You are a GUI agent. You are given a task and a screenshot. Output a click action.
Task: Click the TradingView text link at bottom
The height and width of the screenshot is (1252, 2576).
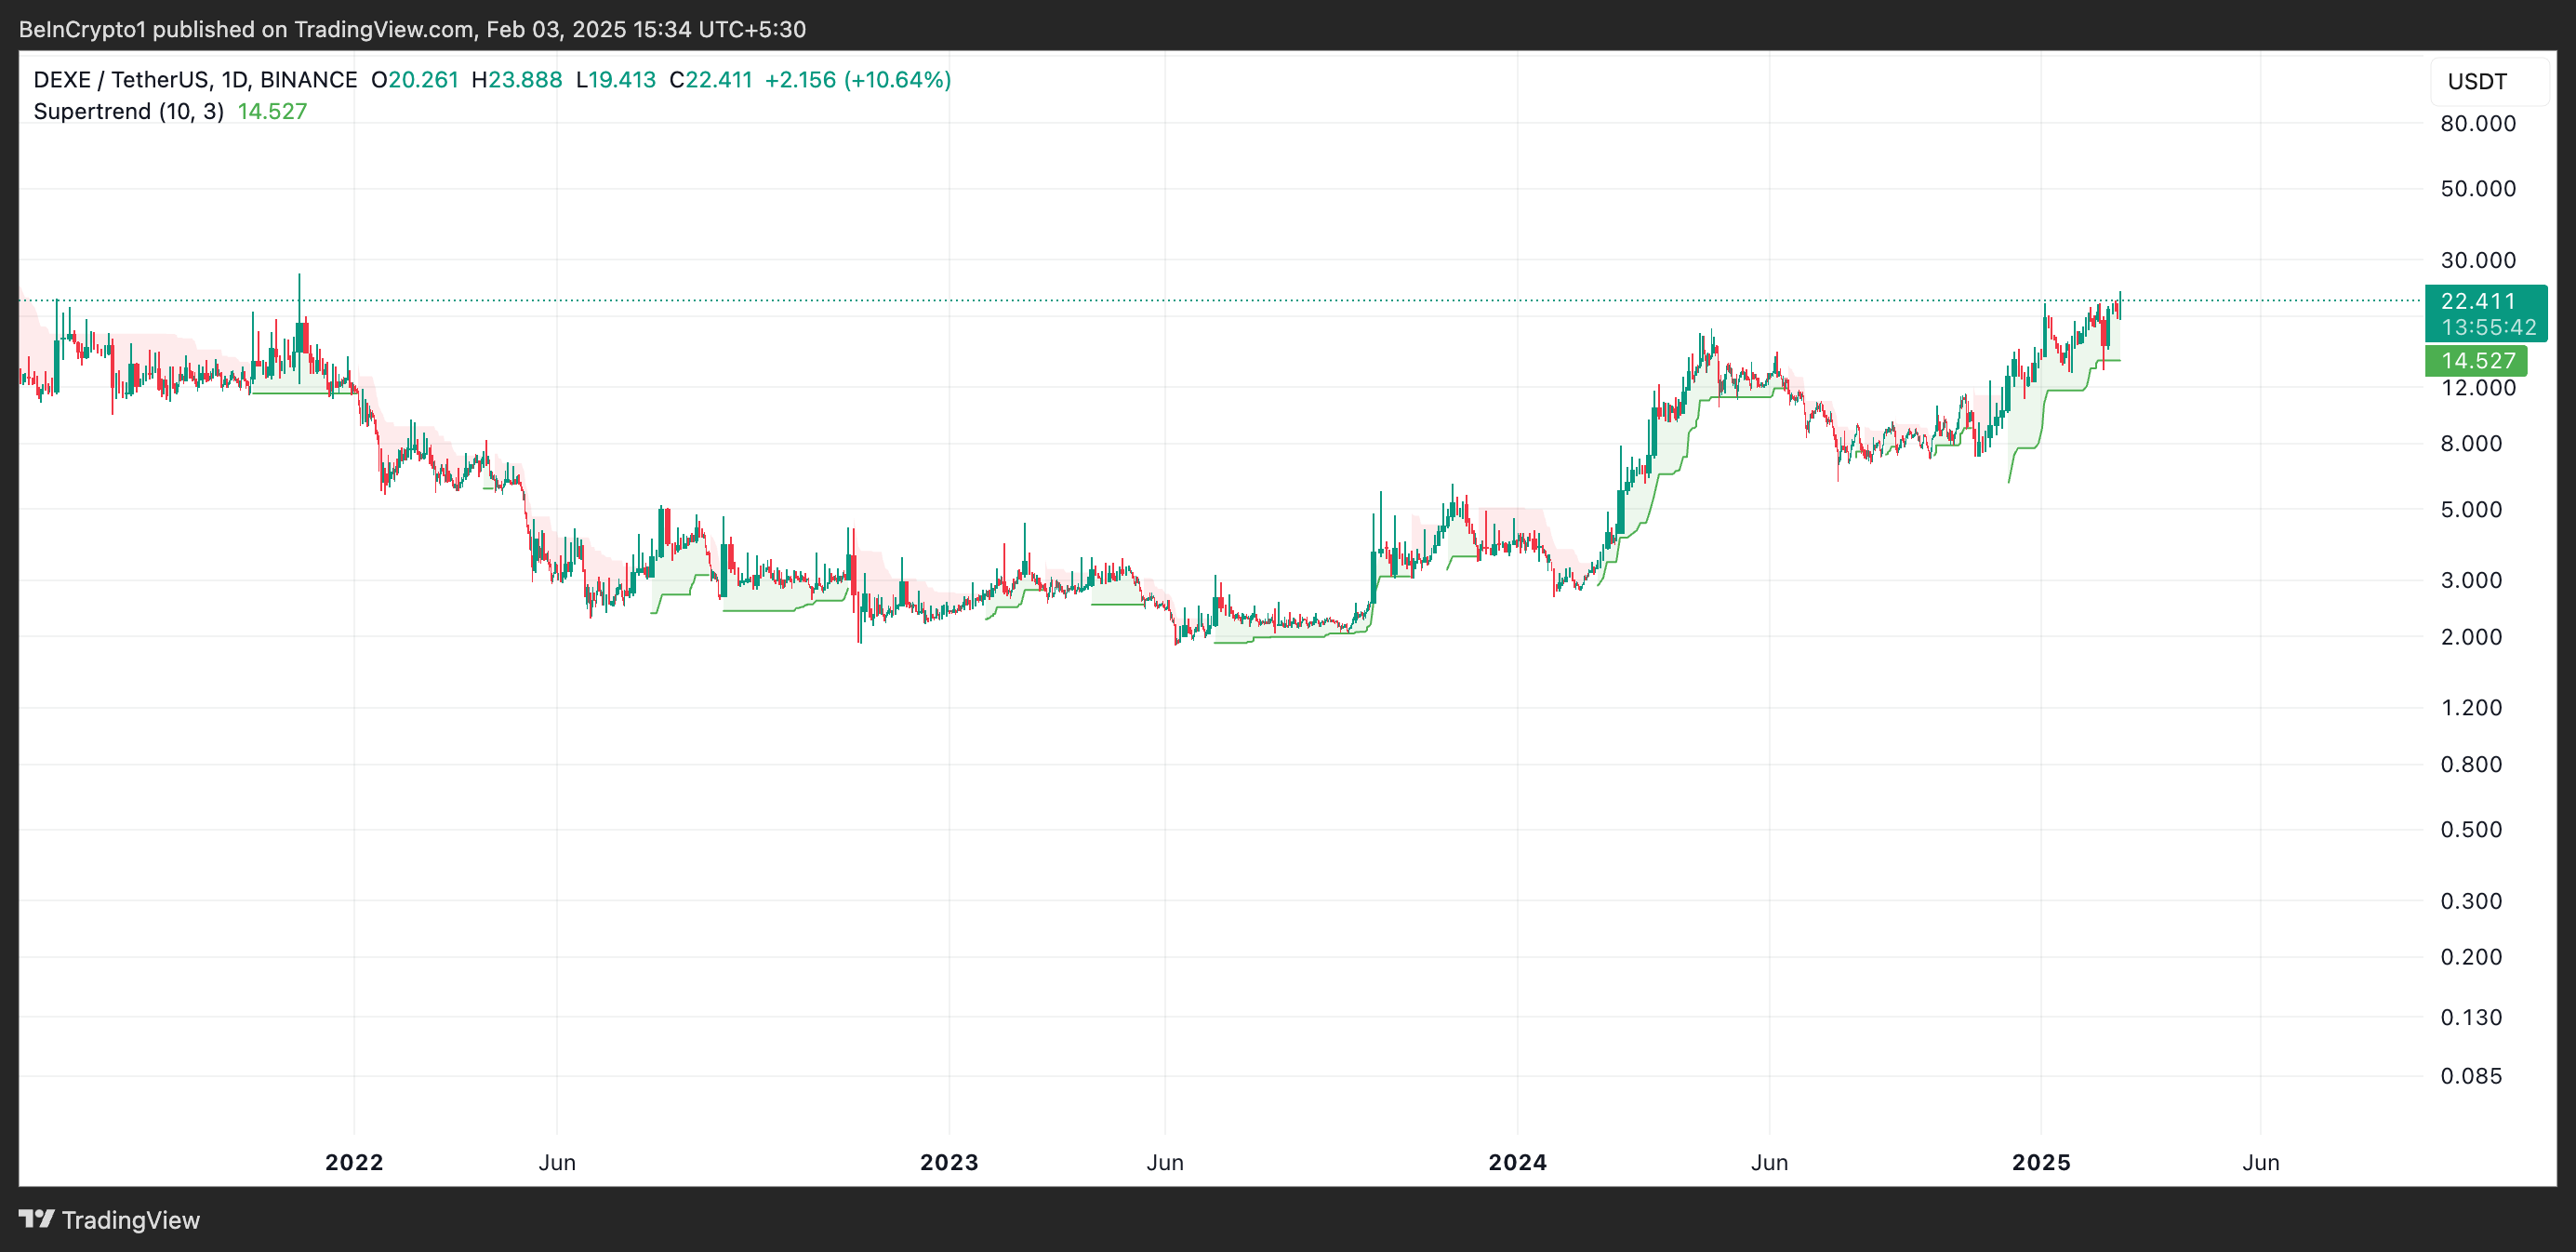tap(130, 1220)
